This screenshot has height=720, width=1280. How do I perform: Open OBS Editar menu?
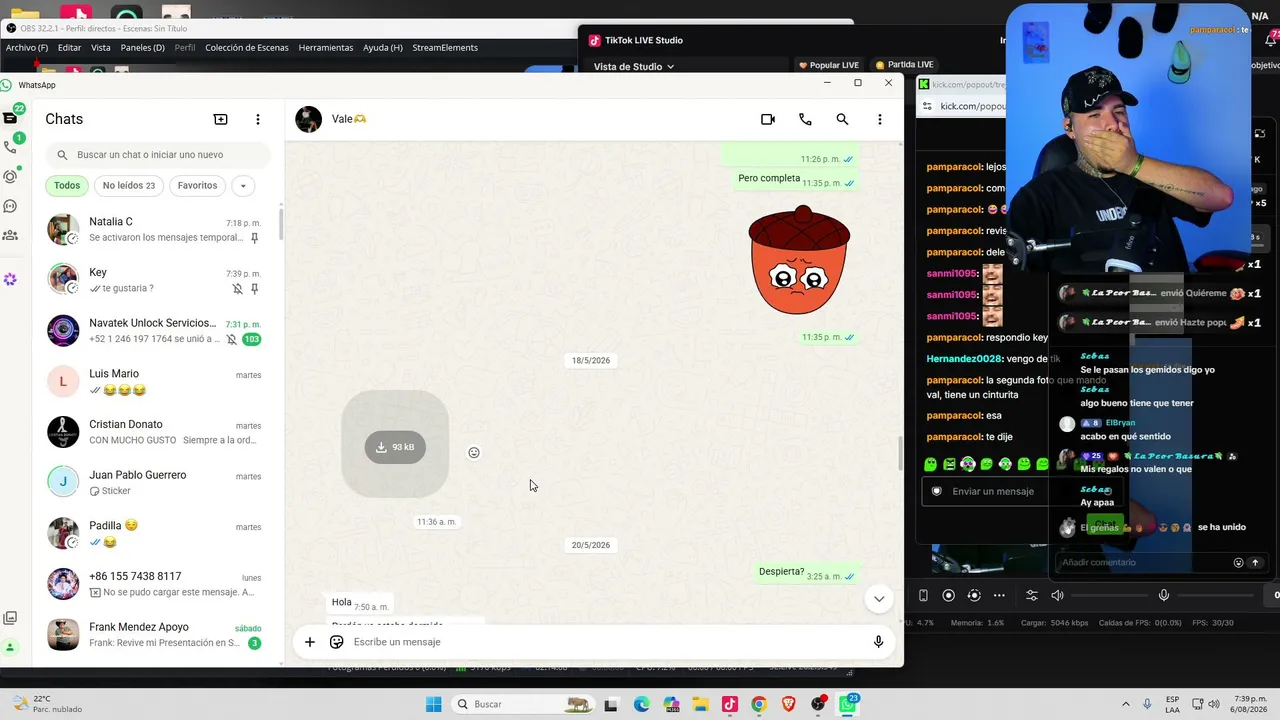click(x=69, y=48)
